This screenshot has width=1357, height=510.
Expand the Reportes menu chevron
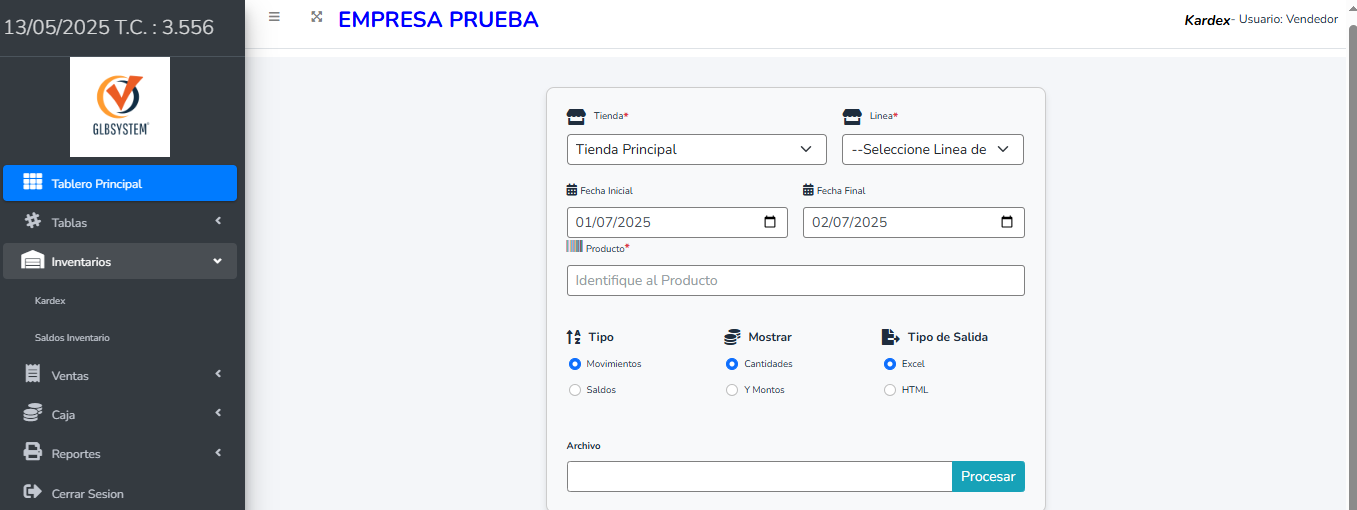point(218,452)
